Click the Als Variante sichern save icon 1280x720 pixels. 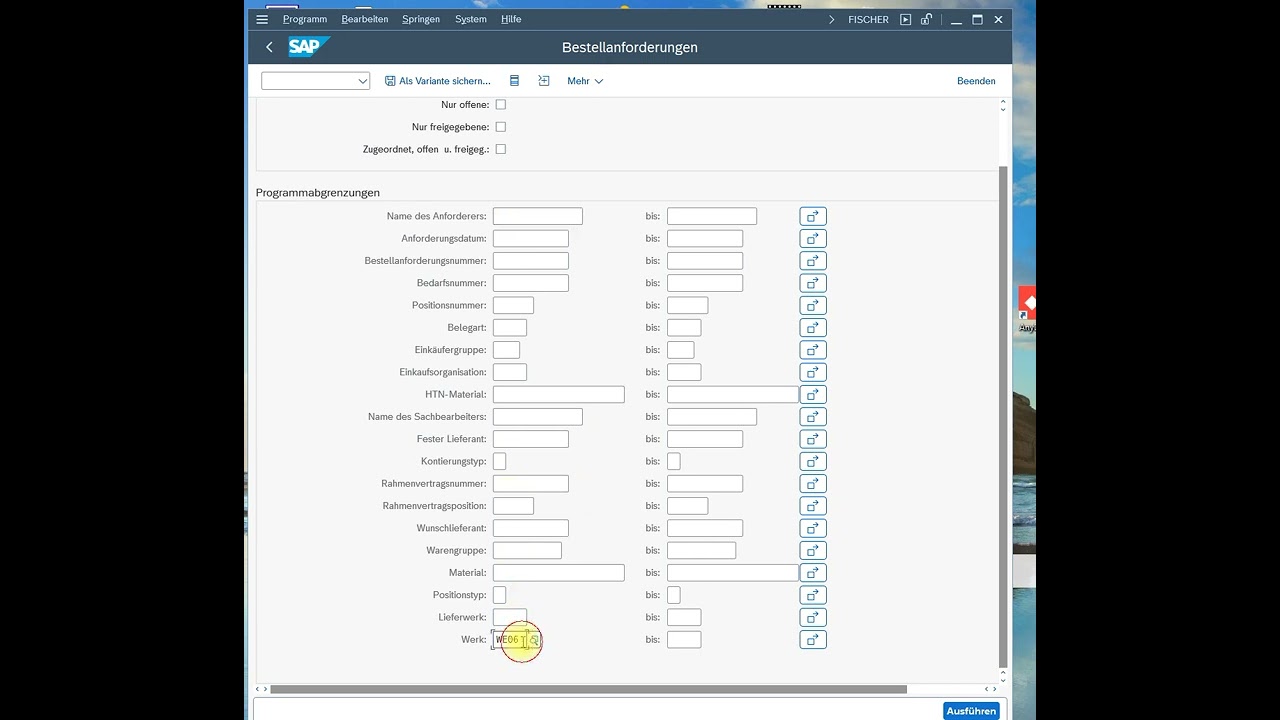390,81
